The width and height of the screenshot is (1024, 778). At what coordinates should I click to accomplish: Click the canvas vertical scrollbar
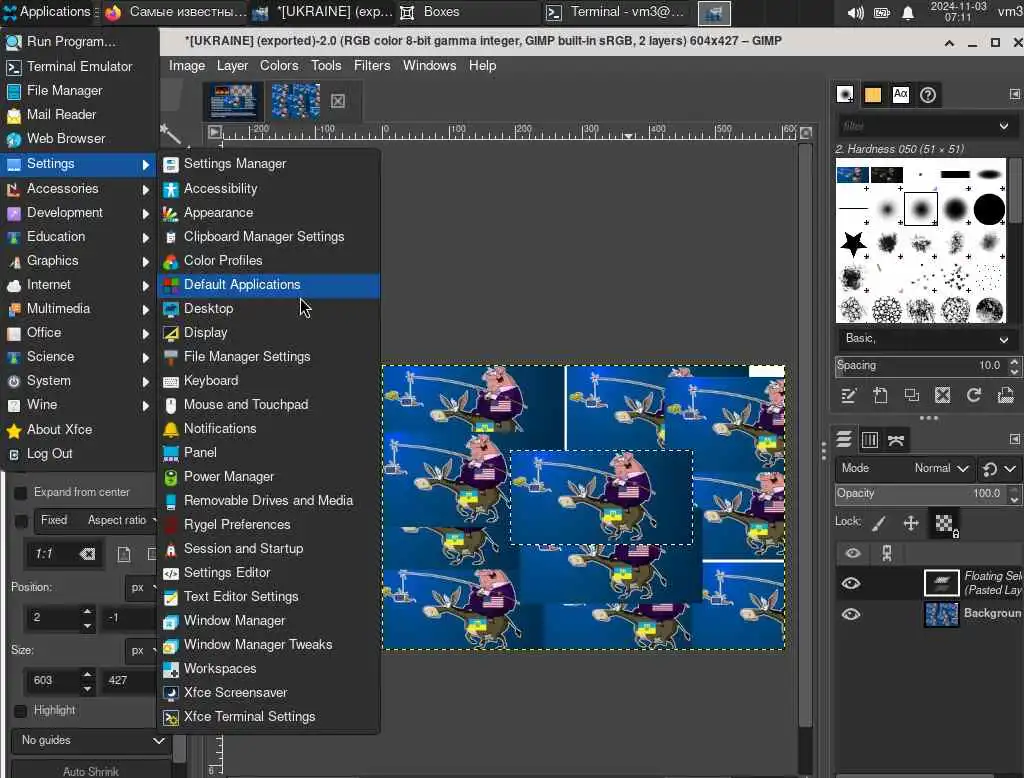pos(805,436)
